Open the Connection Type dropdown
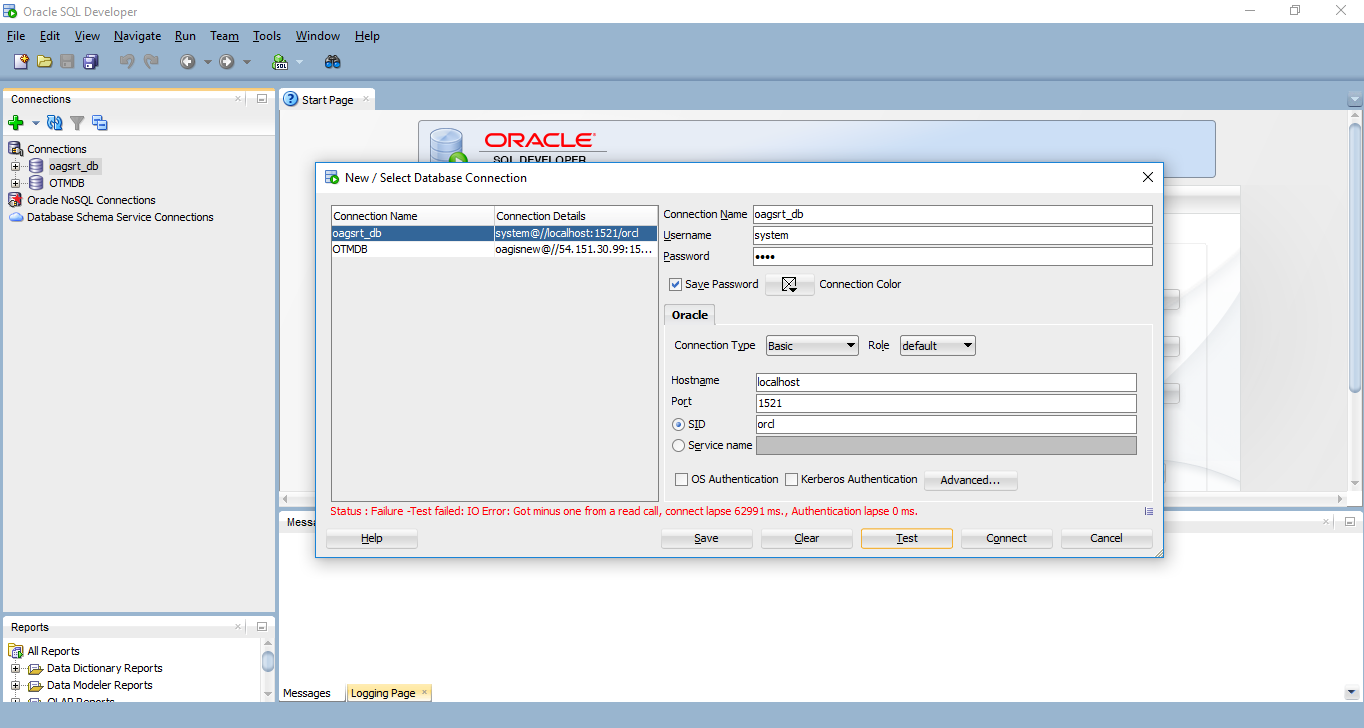The width and height of the screenshot is (1364, 728). click(x=812, y=346)
